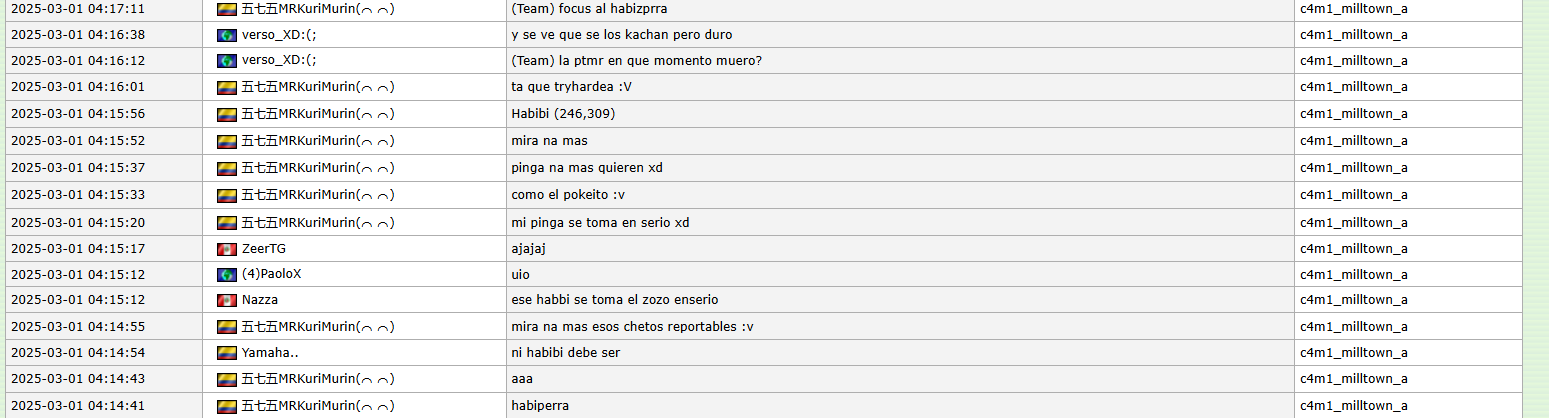1549x418 pixels.
Task: Click the flag icon beside ZeerTG
Action: [x=227, y=248]
